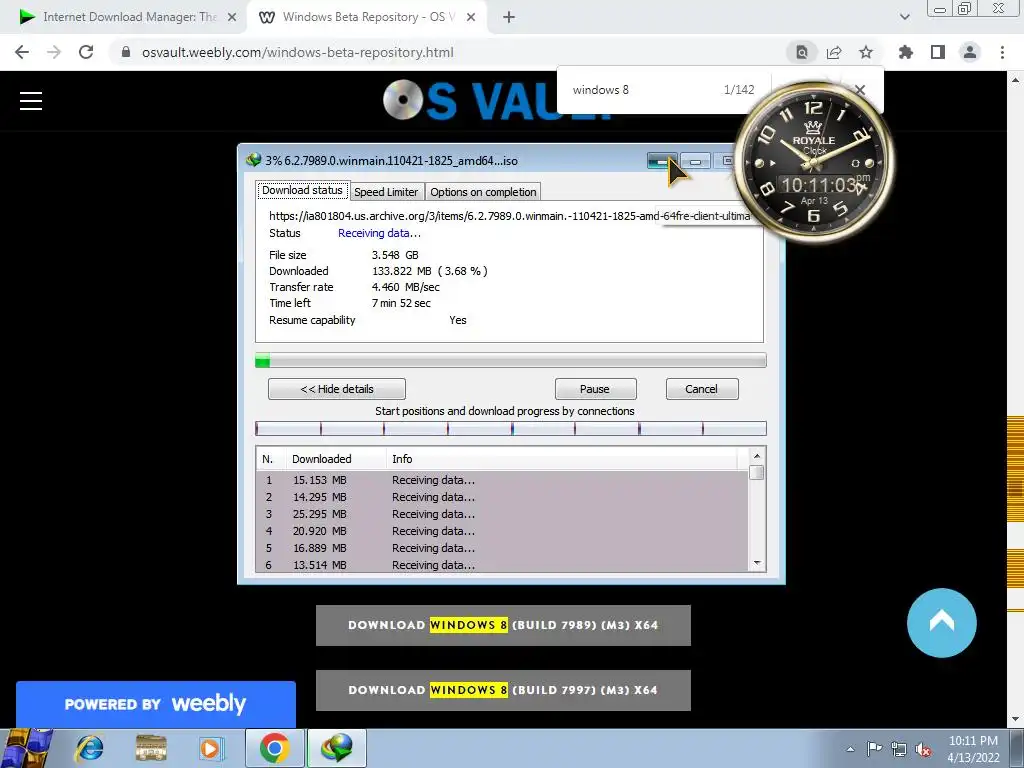
Task: Click the blue scroll-to-top arrow button
Action: click(x=942, y=622)
